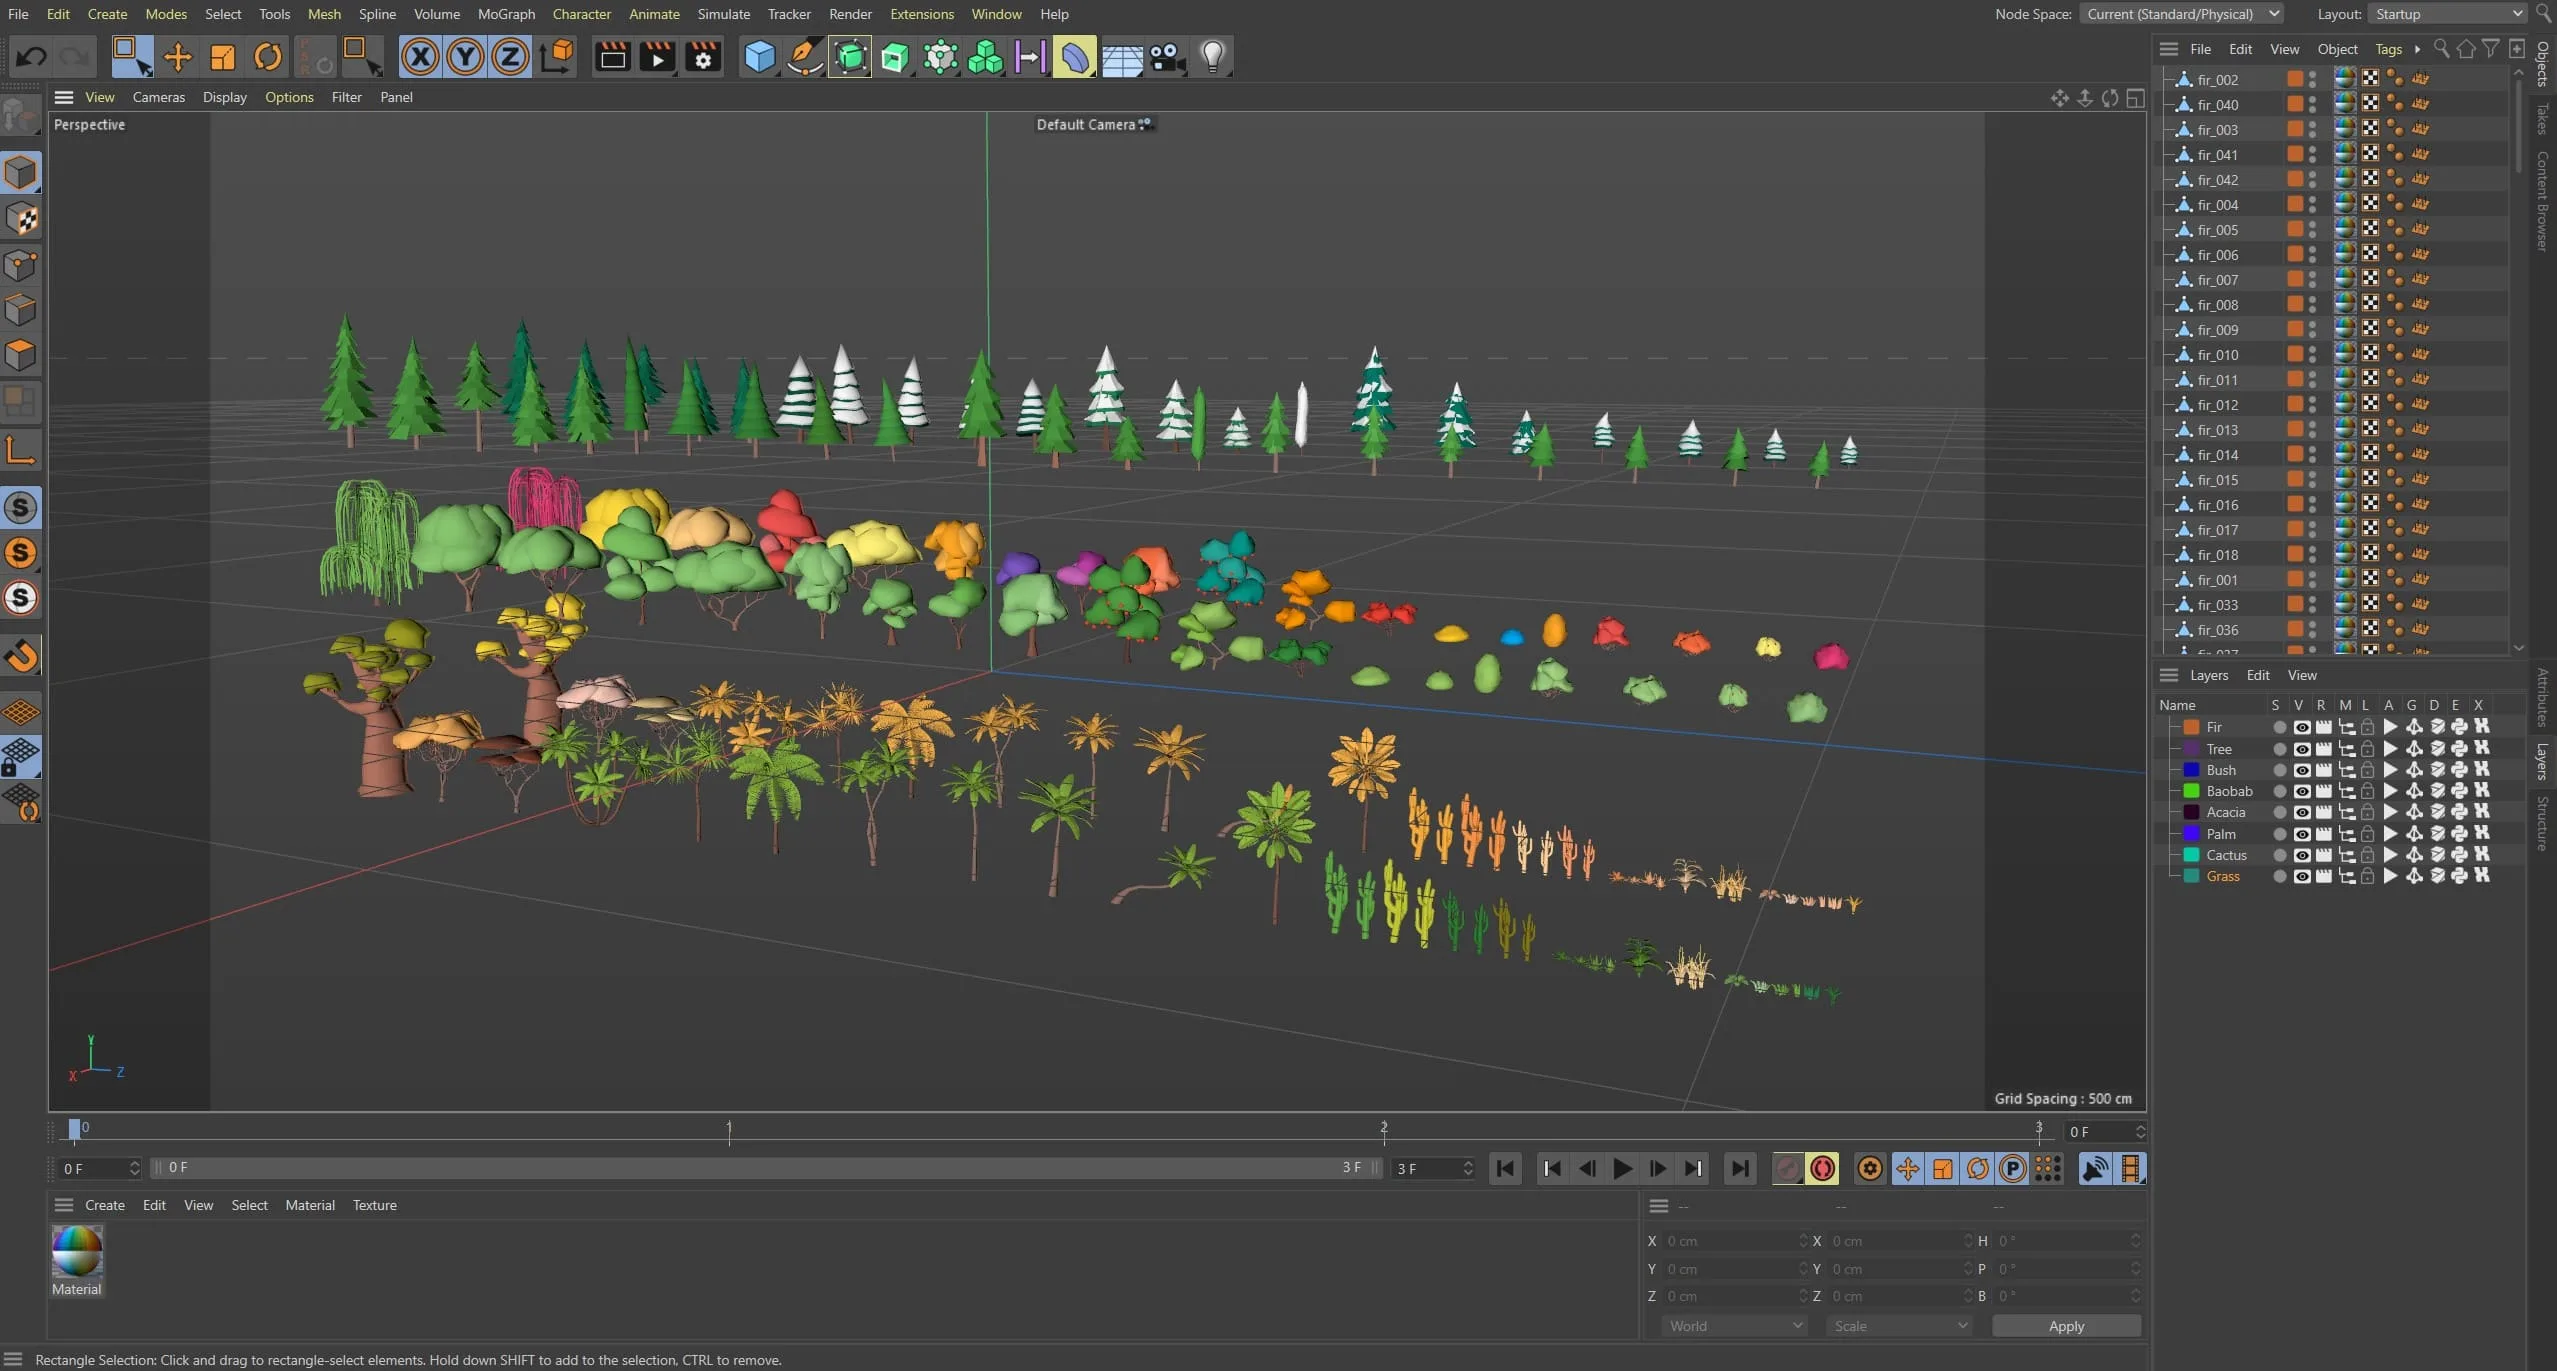This screenshot has height=1371, width=2557.
Task: Open Edit Render Settings icon
Action: (x=703, y=56)
